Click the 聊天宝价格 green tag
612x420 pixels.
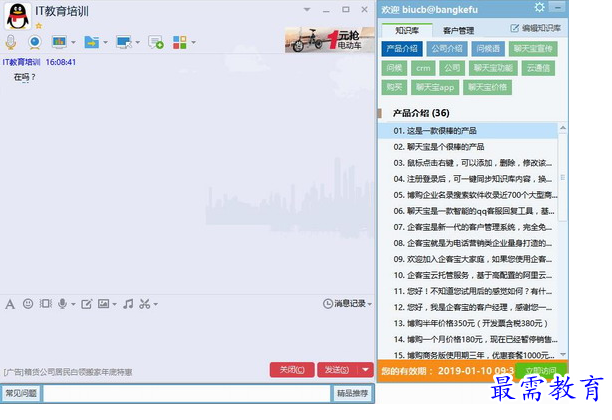pyautogui.click(x=487, y=87)
